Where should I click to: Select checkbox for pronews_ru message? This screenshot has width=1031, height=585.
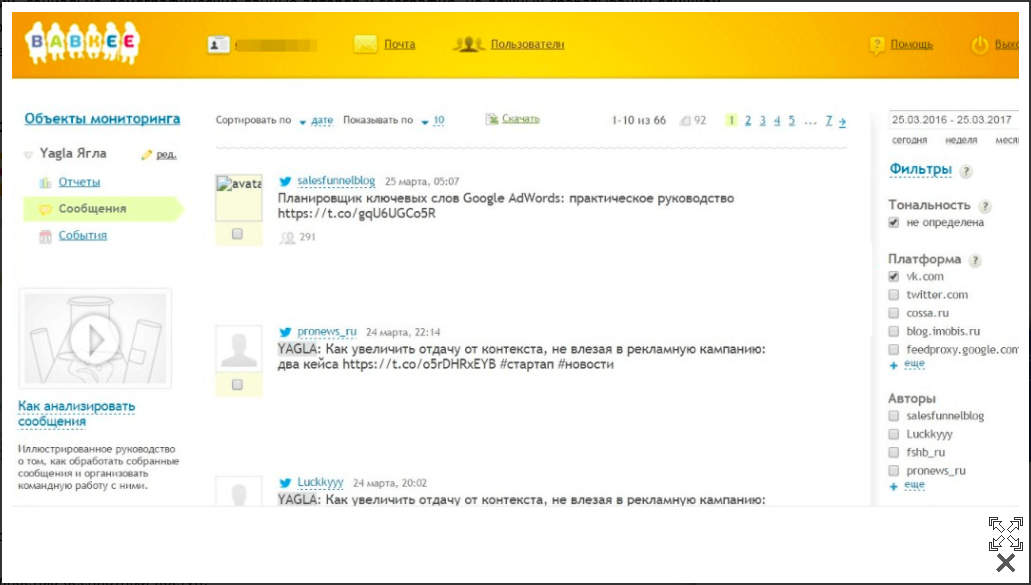tap(237, 384)
